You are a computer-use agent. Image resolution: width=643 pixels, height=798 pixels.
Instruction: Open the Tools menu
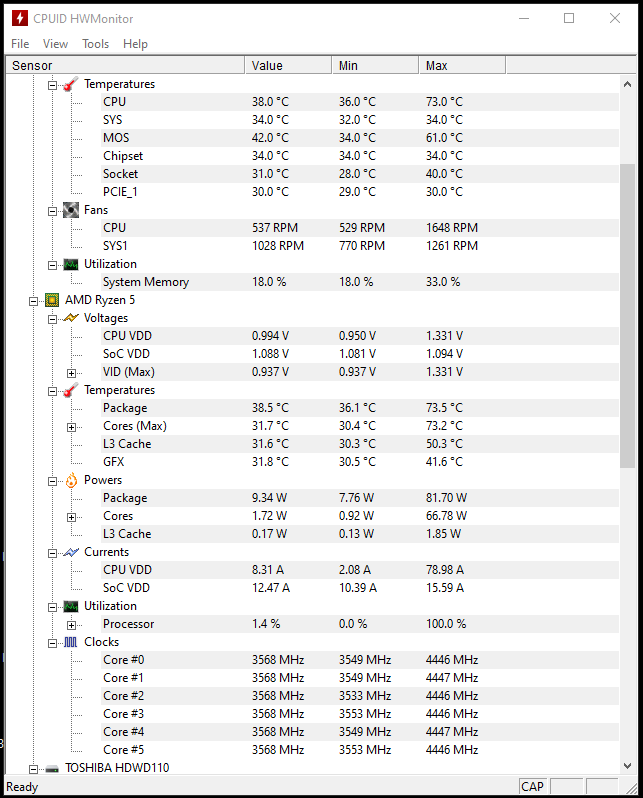tap(96, 44)
